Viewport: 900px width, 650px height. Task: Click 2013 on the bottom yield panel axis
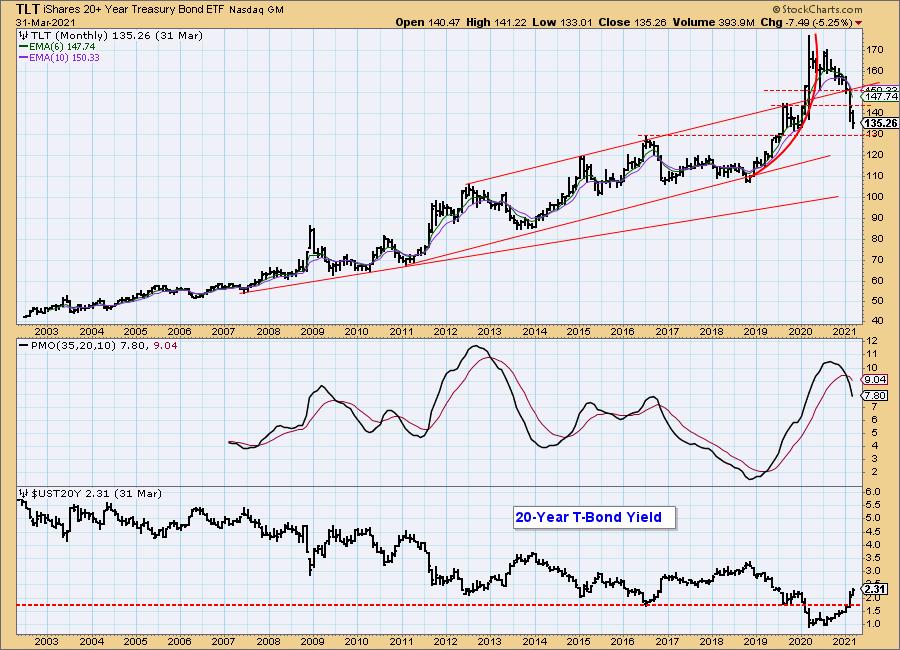click(490, 641)
